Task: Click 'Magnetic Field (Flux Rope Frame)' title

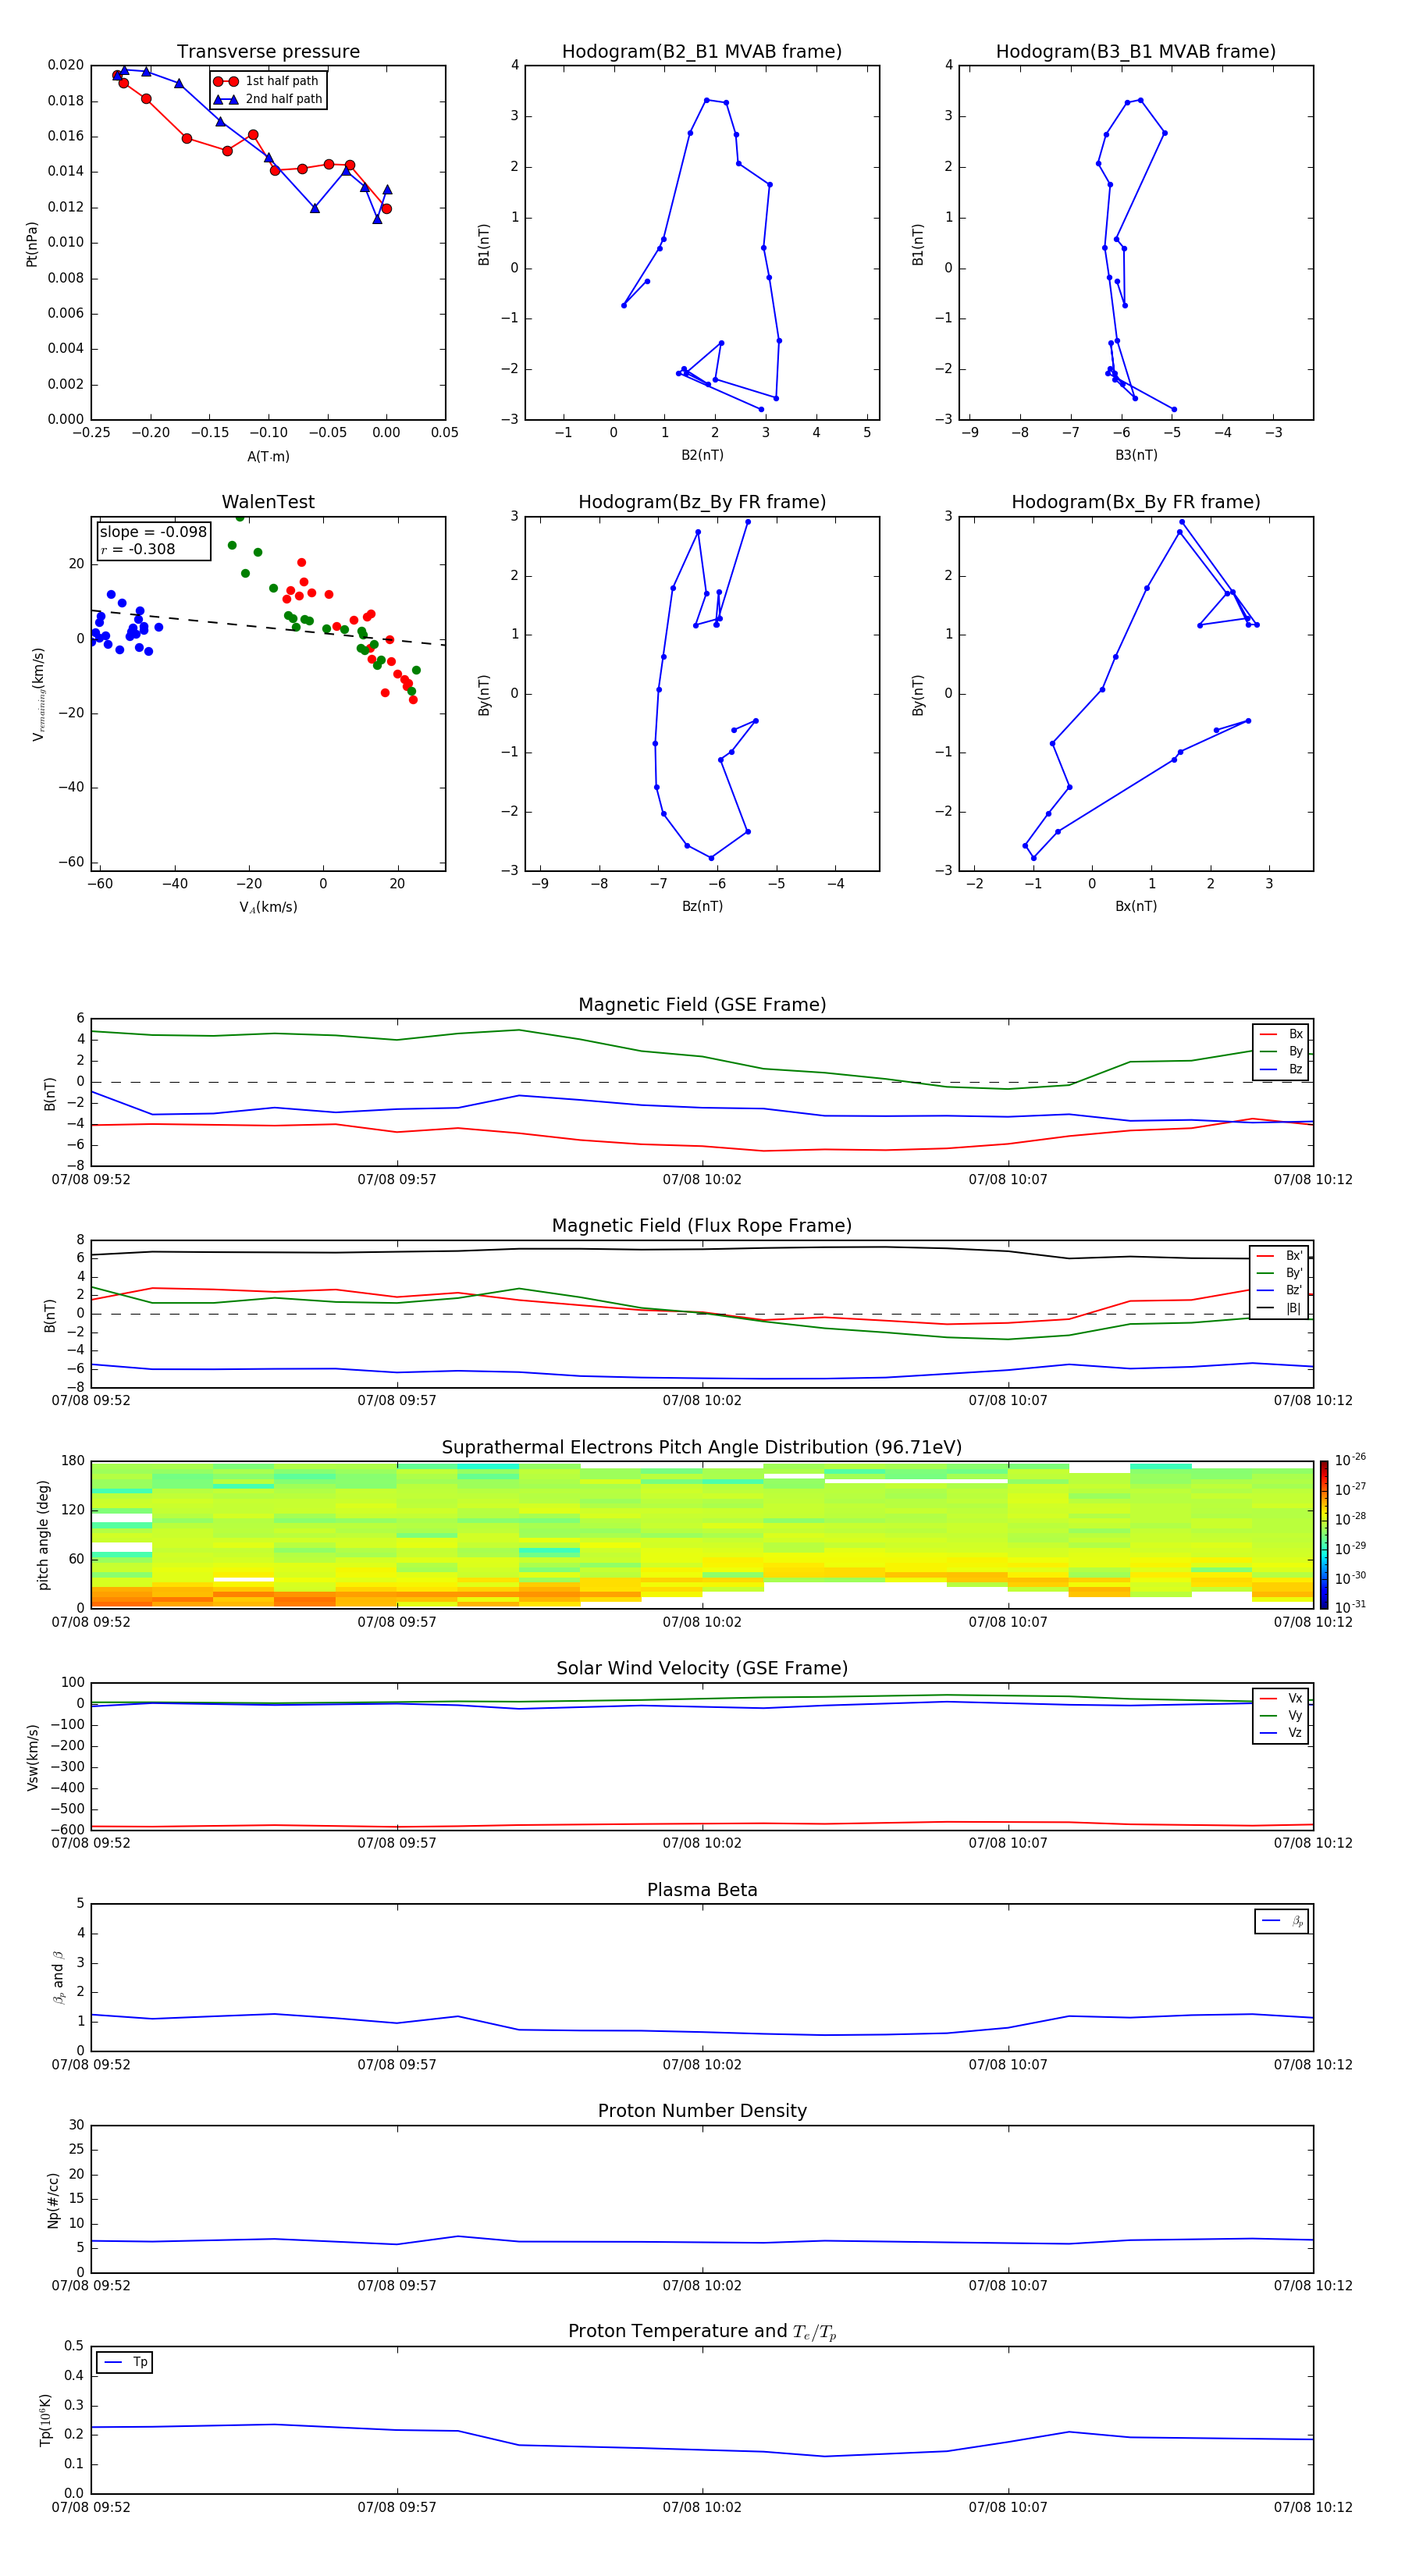Action: pos(702,1225)
